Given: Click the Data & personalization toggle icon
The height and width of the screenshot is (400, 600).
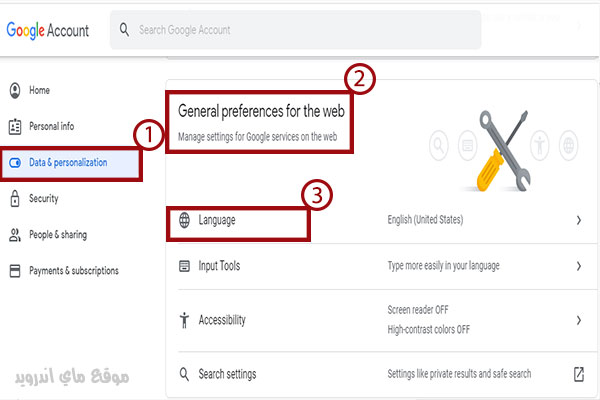Looking at the screenshot, I should (15, 163).
